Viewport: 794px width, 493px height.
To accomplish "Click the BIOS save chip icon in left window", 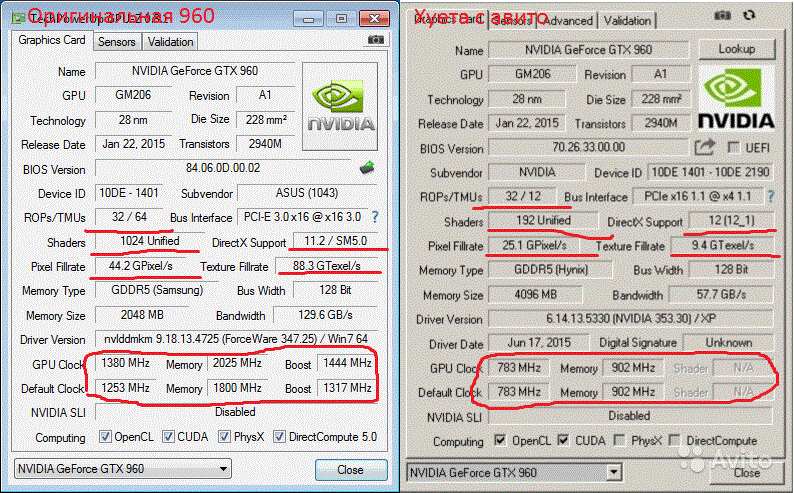I will pyautogui.click(x=367, y=168).
